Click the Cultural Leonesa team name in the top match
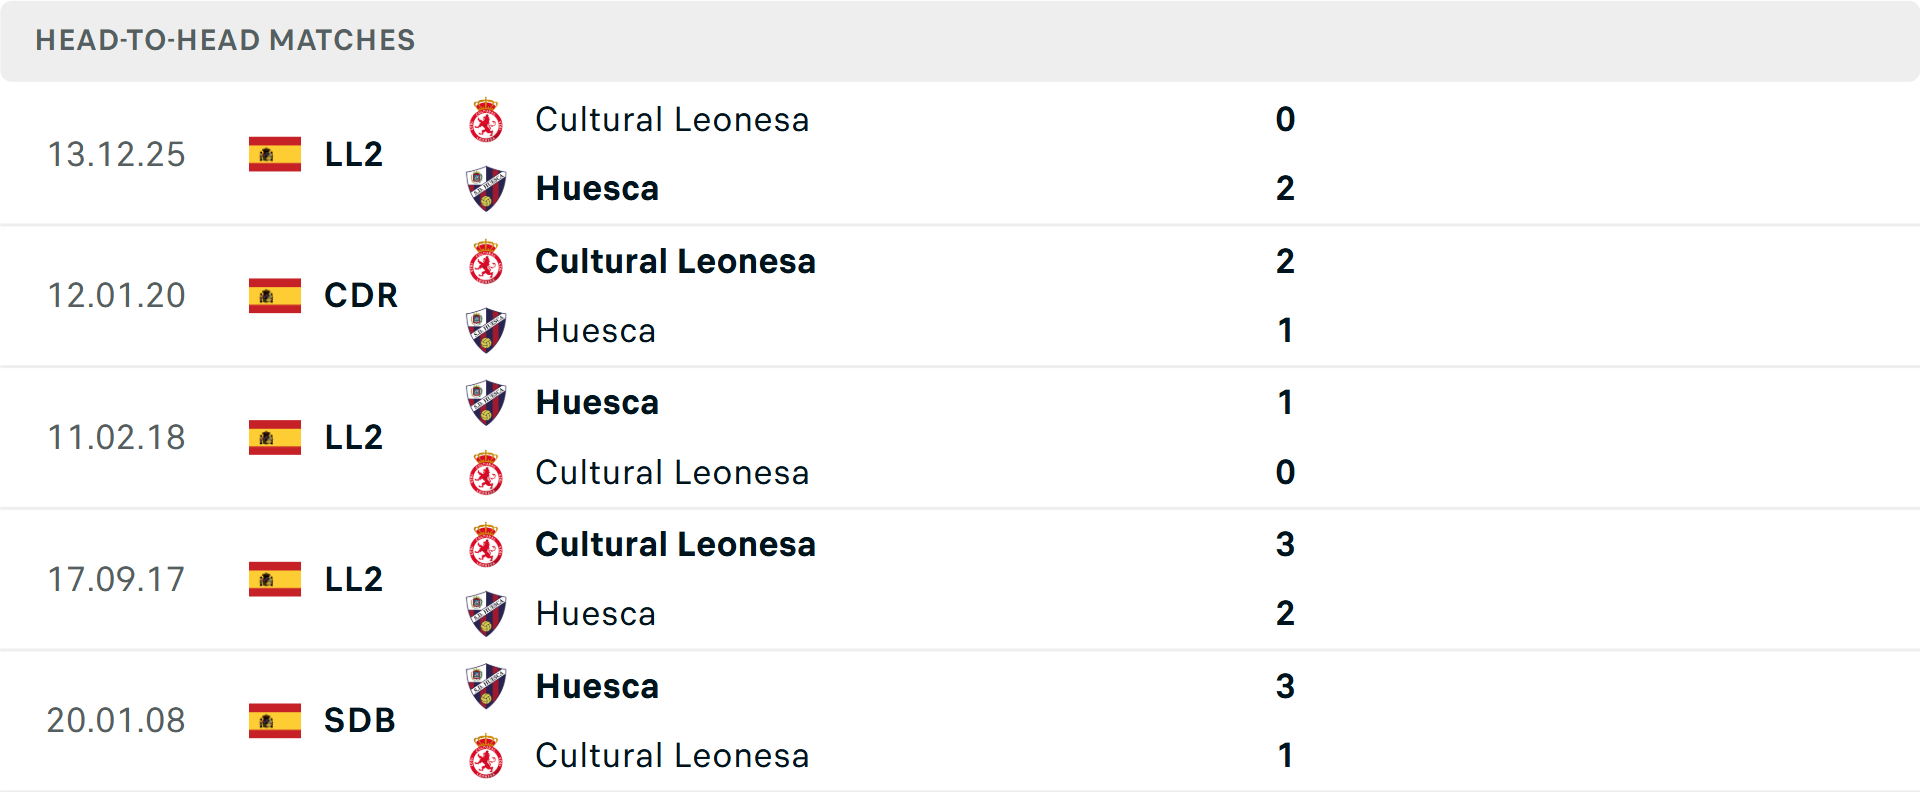1920x792 pixels. [671, 119]
